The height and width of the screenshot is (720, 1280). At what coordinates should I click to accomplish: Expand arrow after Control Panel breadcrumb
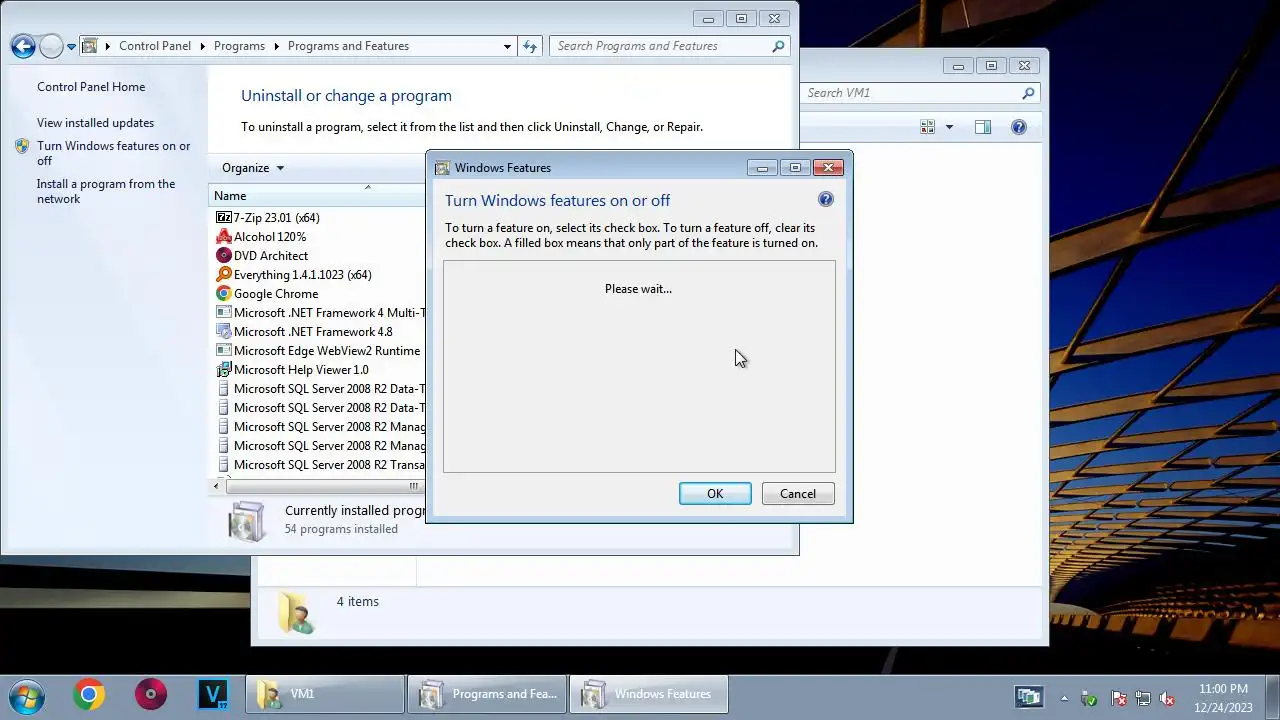pos(202,46)
